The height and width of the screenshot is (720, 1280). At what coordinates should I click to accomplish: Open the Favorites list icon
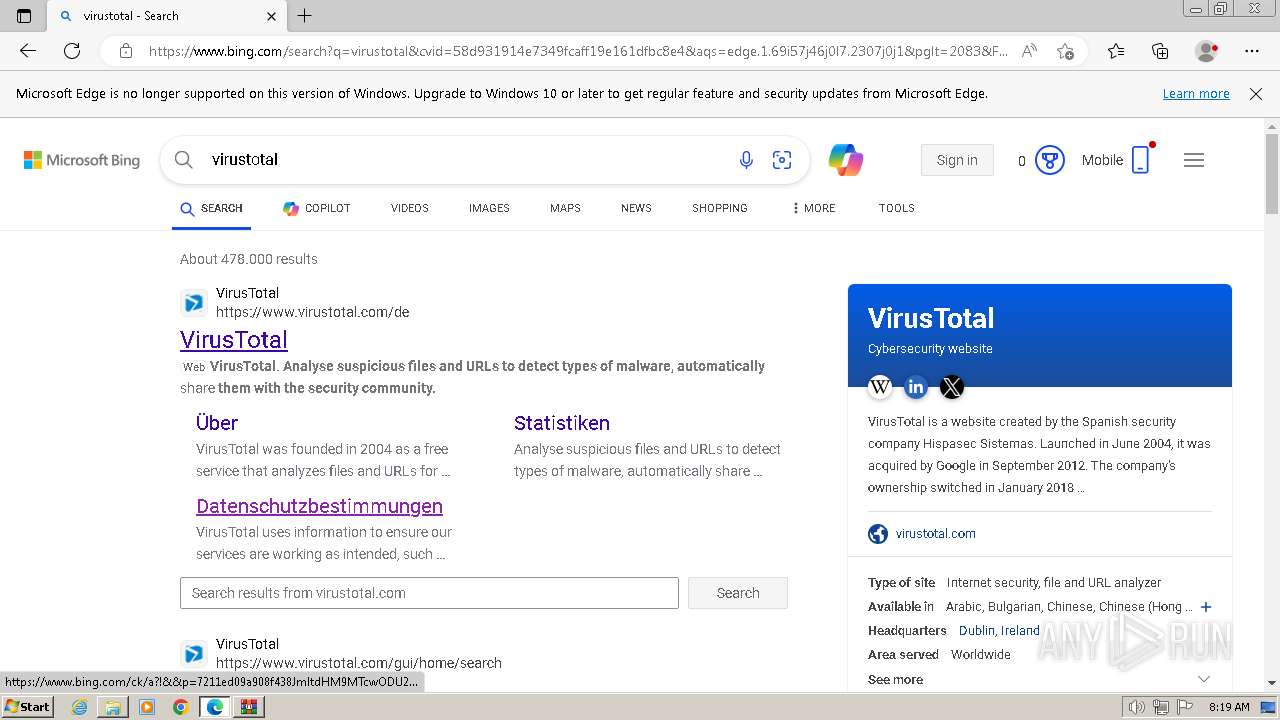click(1116, 51)
